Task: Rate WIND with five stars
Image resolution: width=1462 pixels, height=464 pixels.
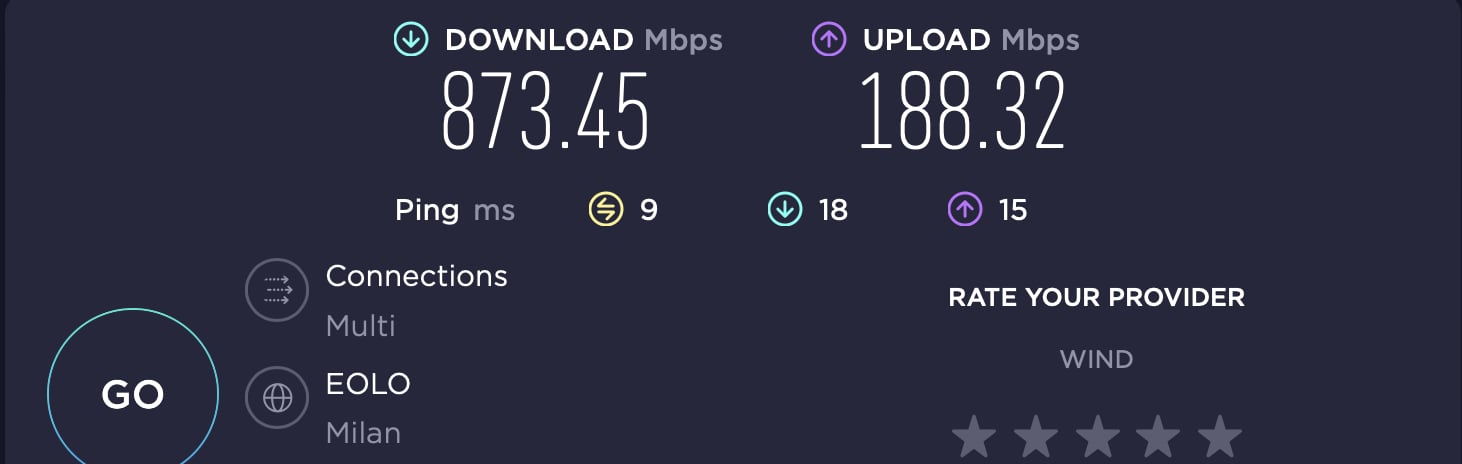Action: pos(1219,438)
